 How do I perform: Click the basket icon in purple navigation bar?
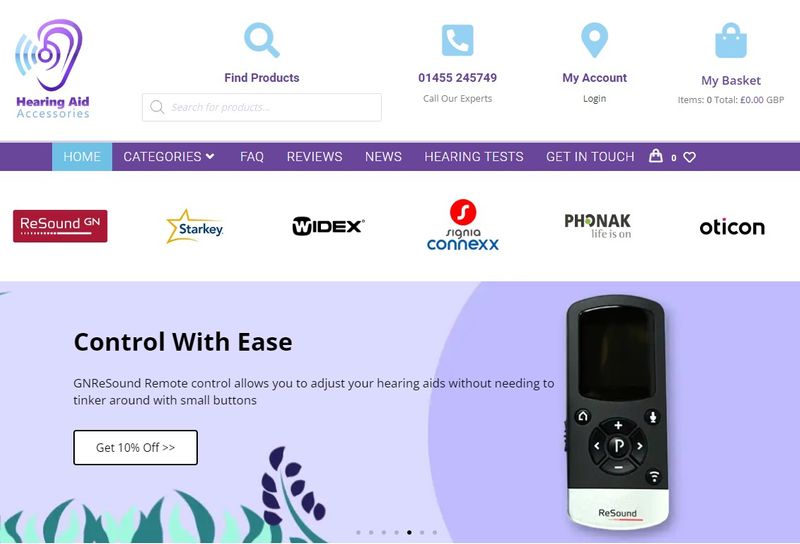click(x=656, y=156)
